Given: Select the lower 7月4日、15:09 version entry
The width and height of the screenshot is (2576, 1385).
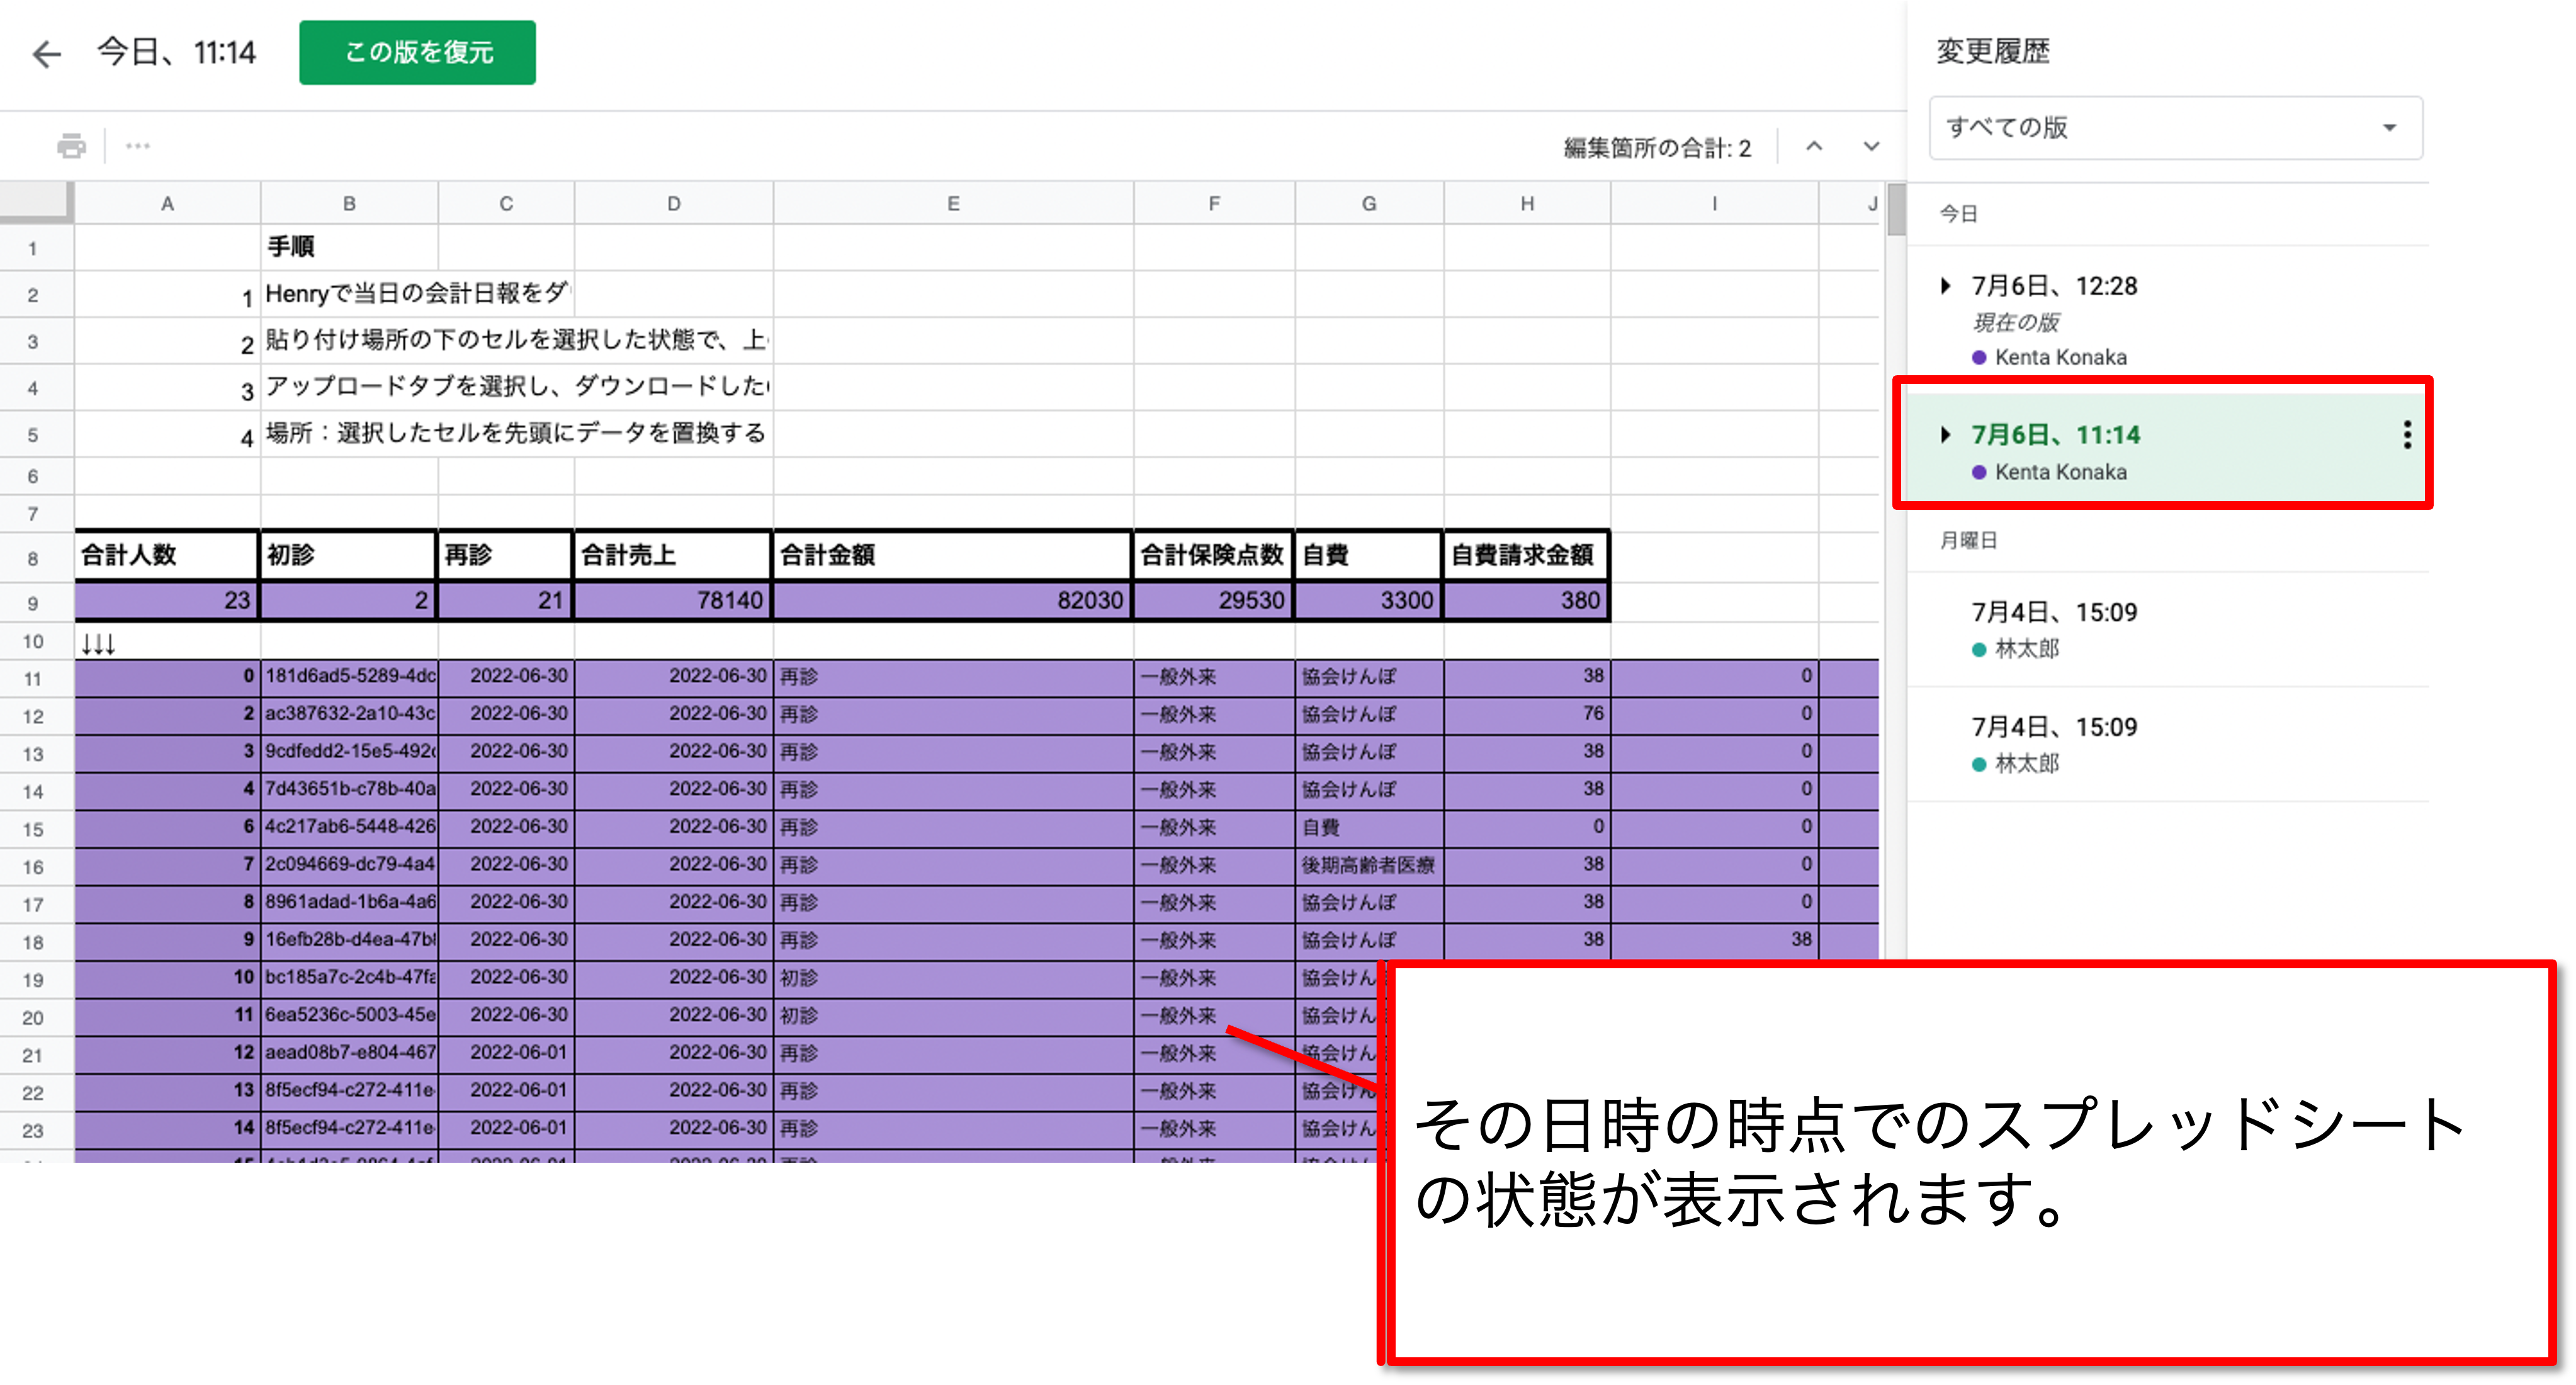Looking at the screenshot, I should tap(2169, 745).
